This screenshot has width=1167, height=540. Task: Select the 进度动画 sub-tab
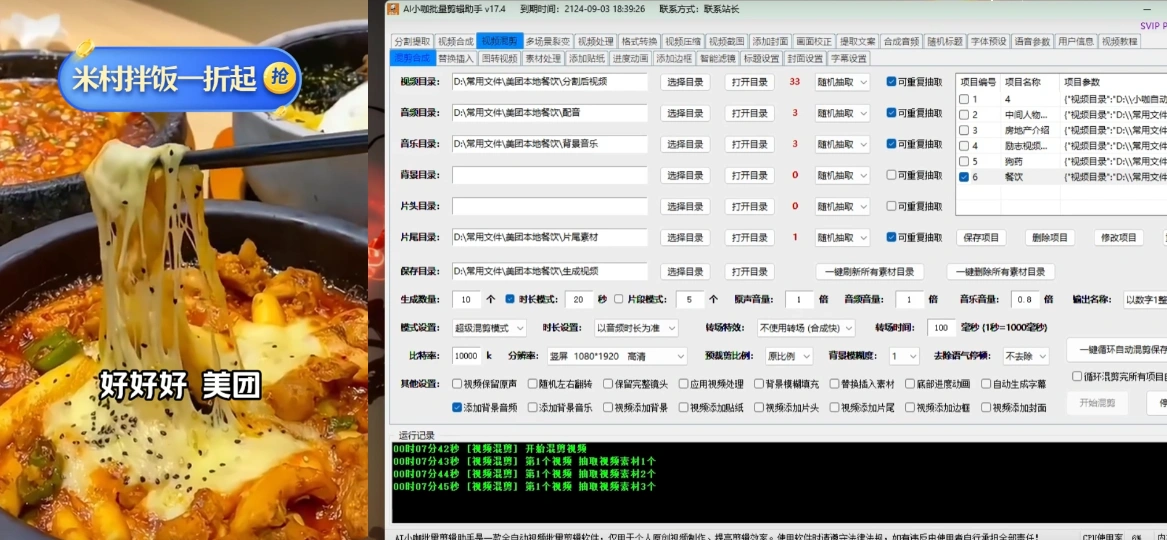tap(630, 58)
